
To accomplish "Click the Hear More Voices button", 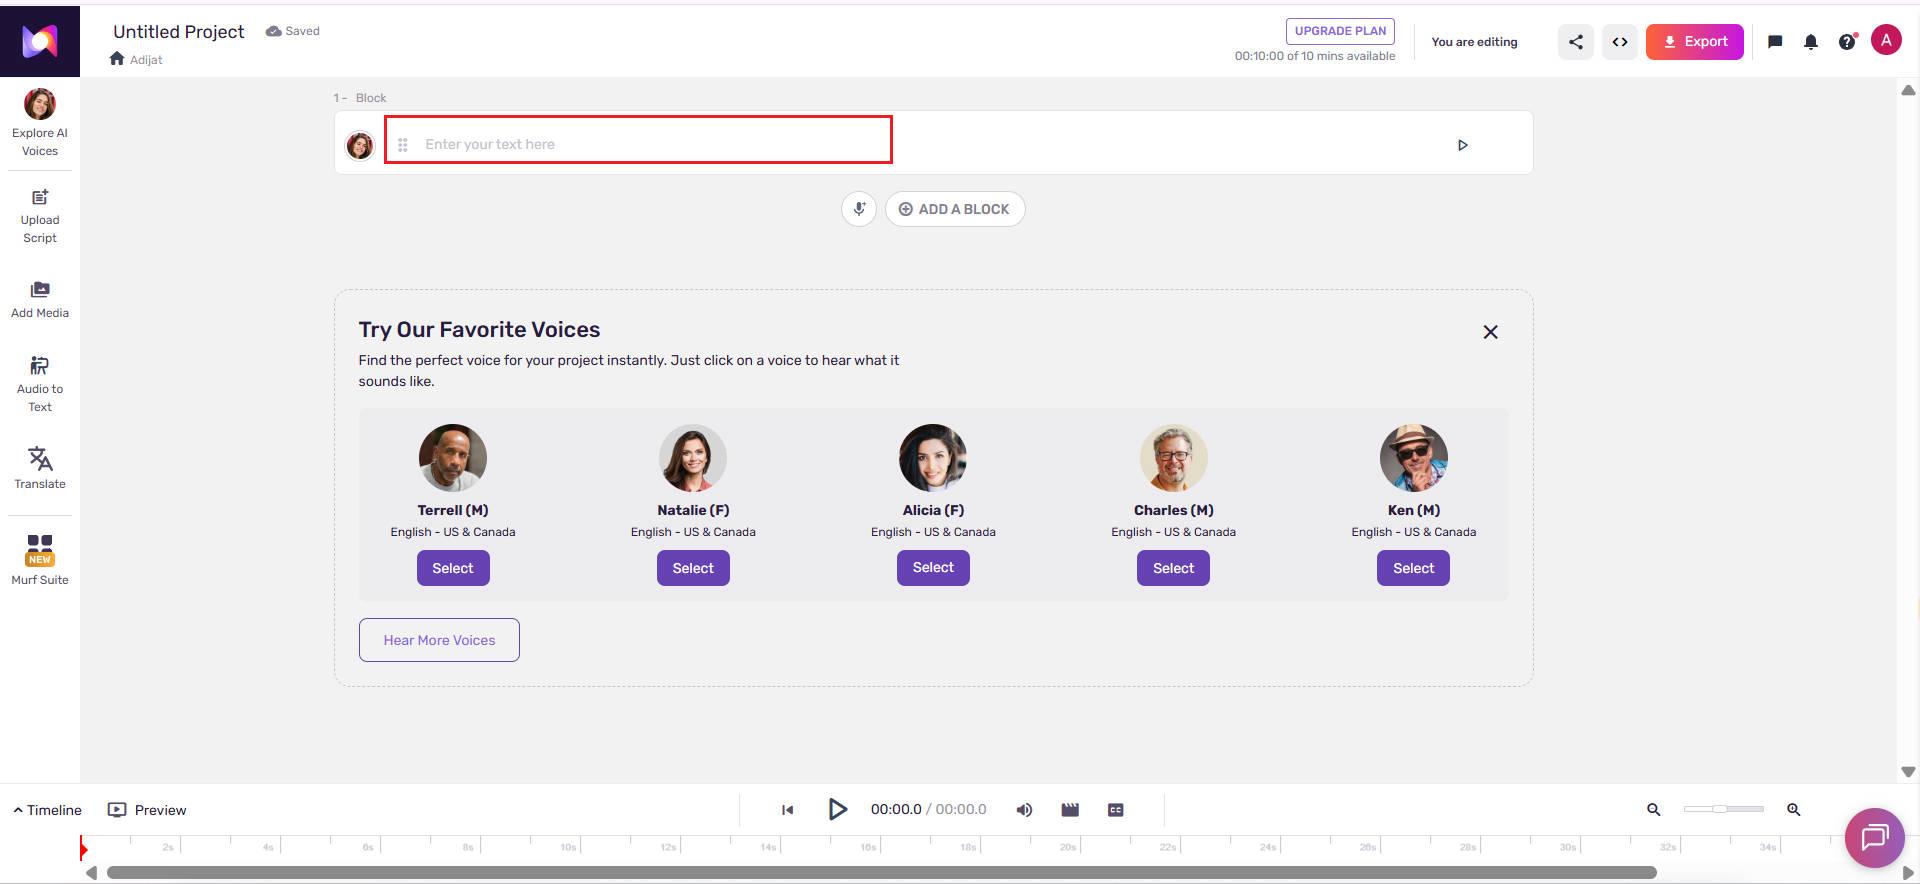I will pyautogui.click(x=439, y=640).
